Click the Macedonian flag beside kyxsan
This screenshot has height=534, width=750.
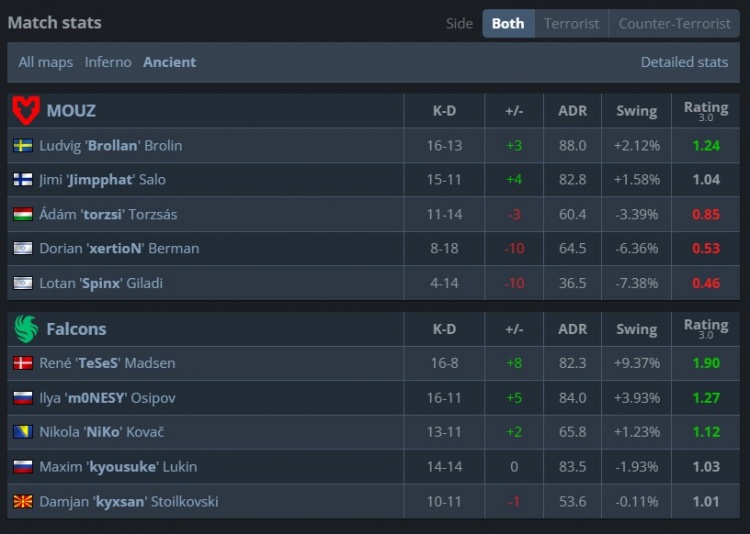23,501
